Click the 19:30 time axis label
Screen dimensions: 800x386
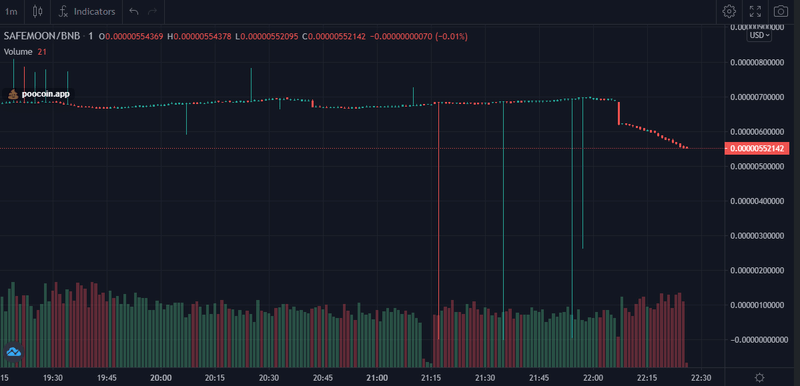[53, 378]
